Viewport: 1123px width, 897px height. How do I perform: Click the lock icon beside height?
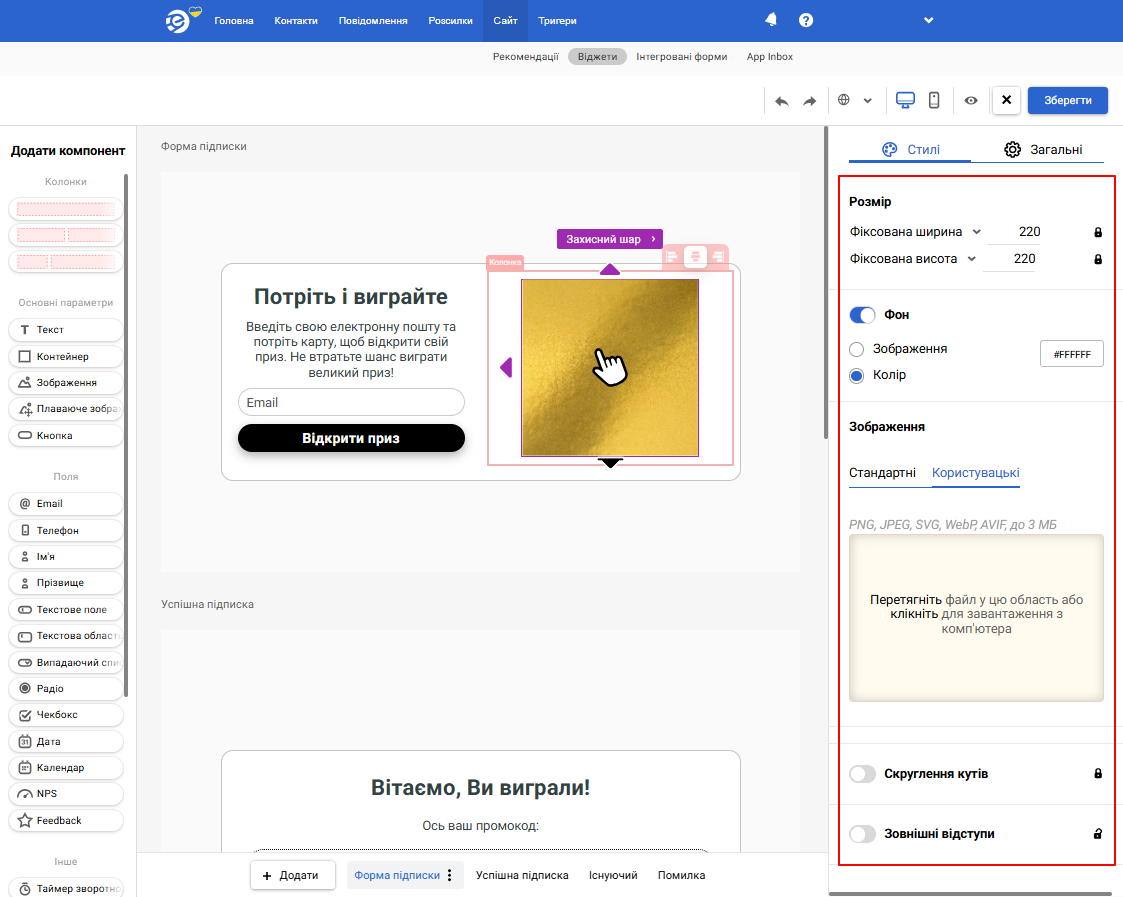1098,259
